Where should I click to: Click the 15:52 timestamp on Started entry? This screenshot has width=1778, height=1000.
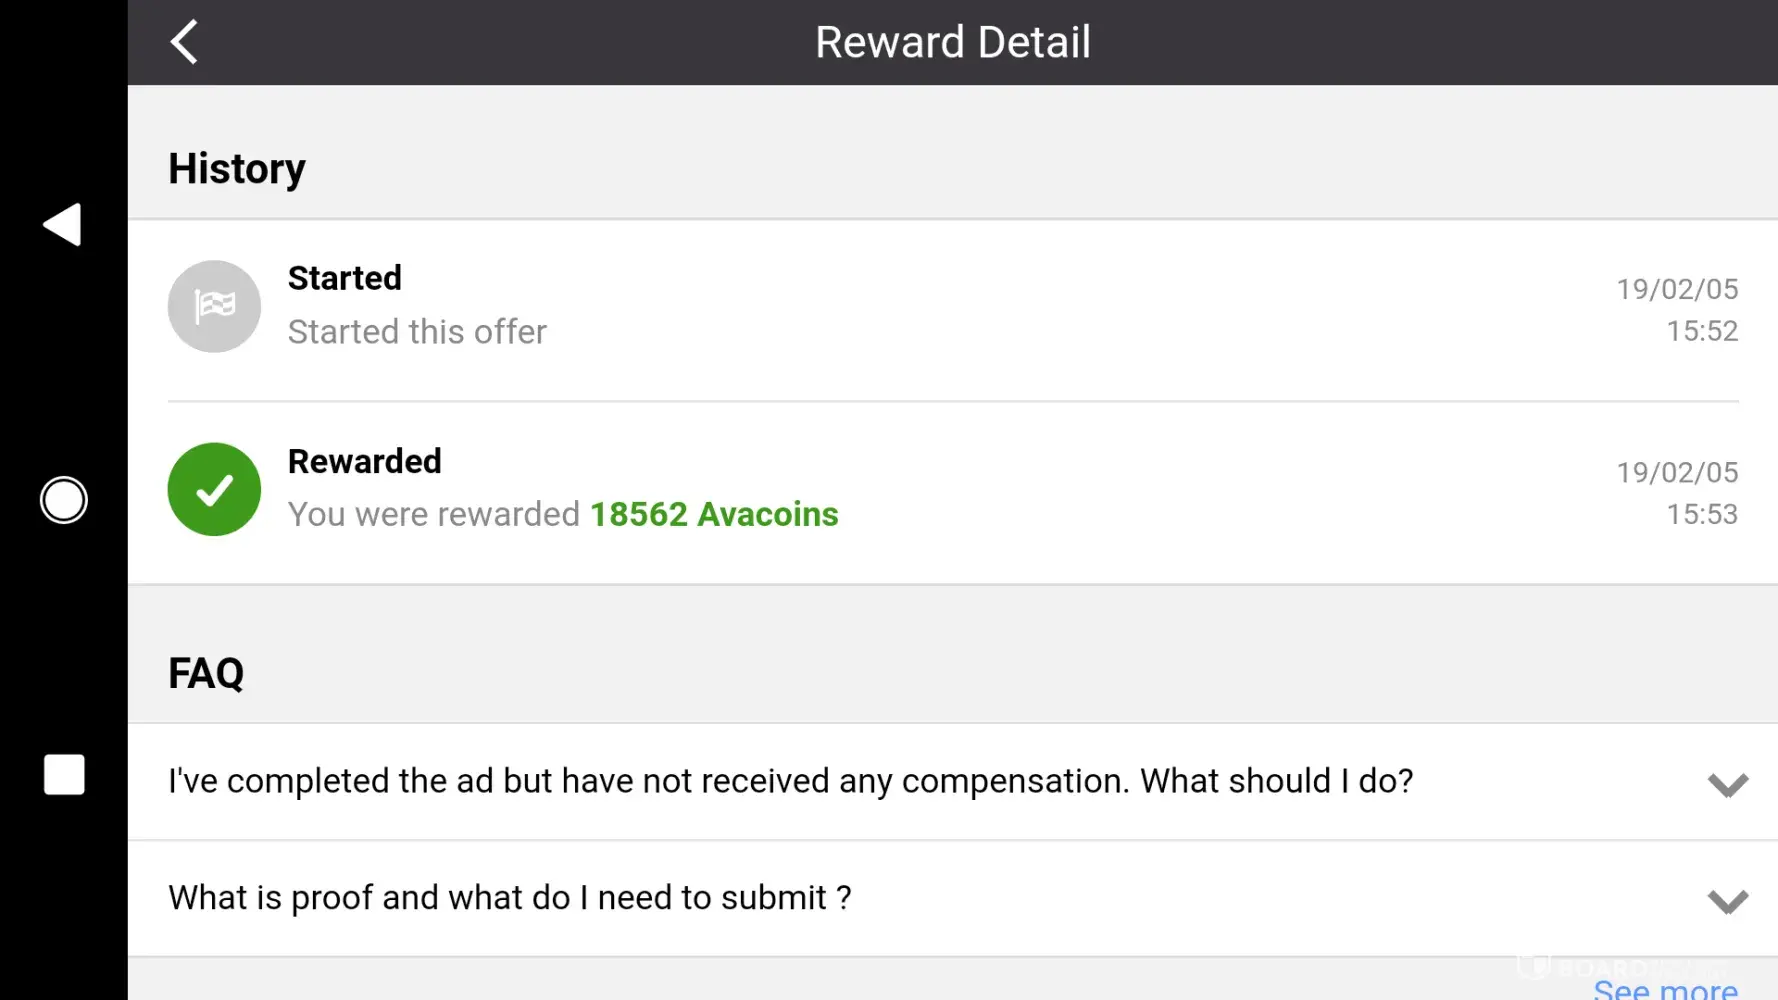tap(1701, 331)
